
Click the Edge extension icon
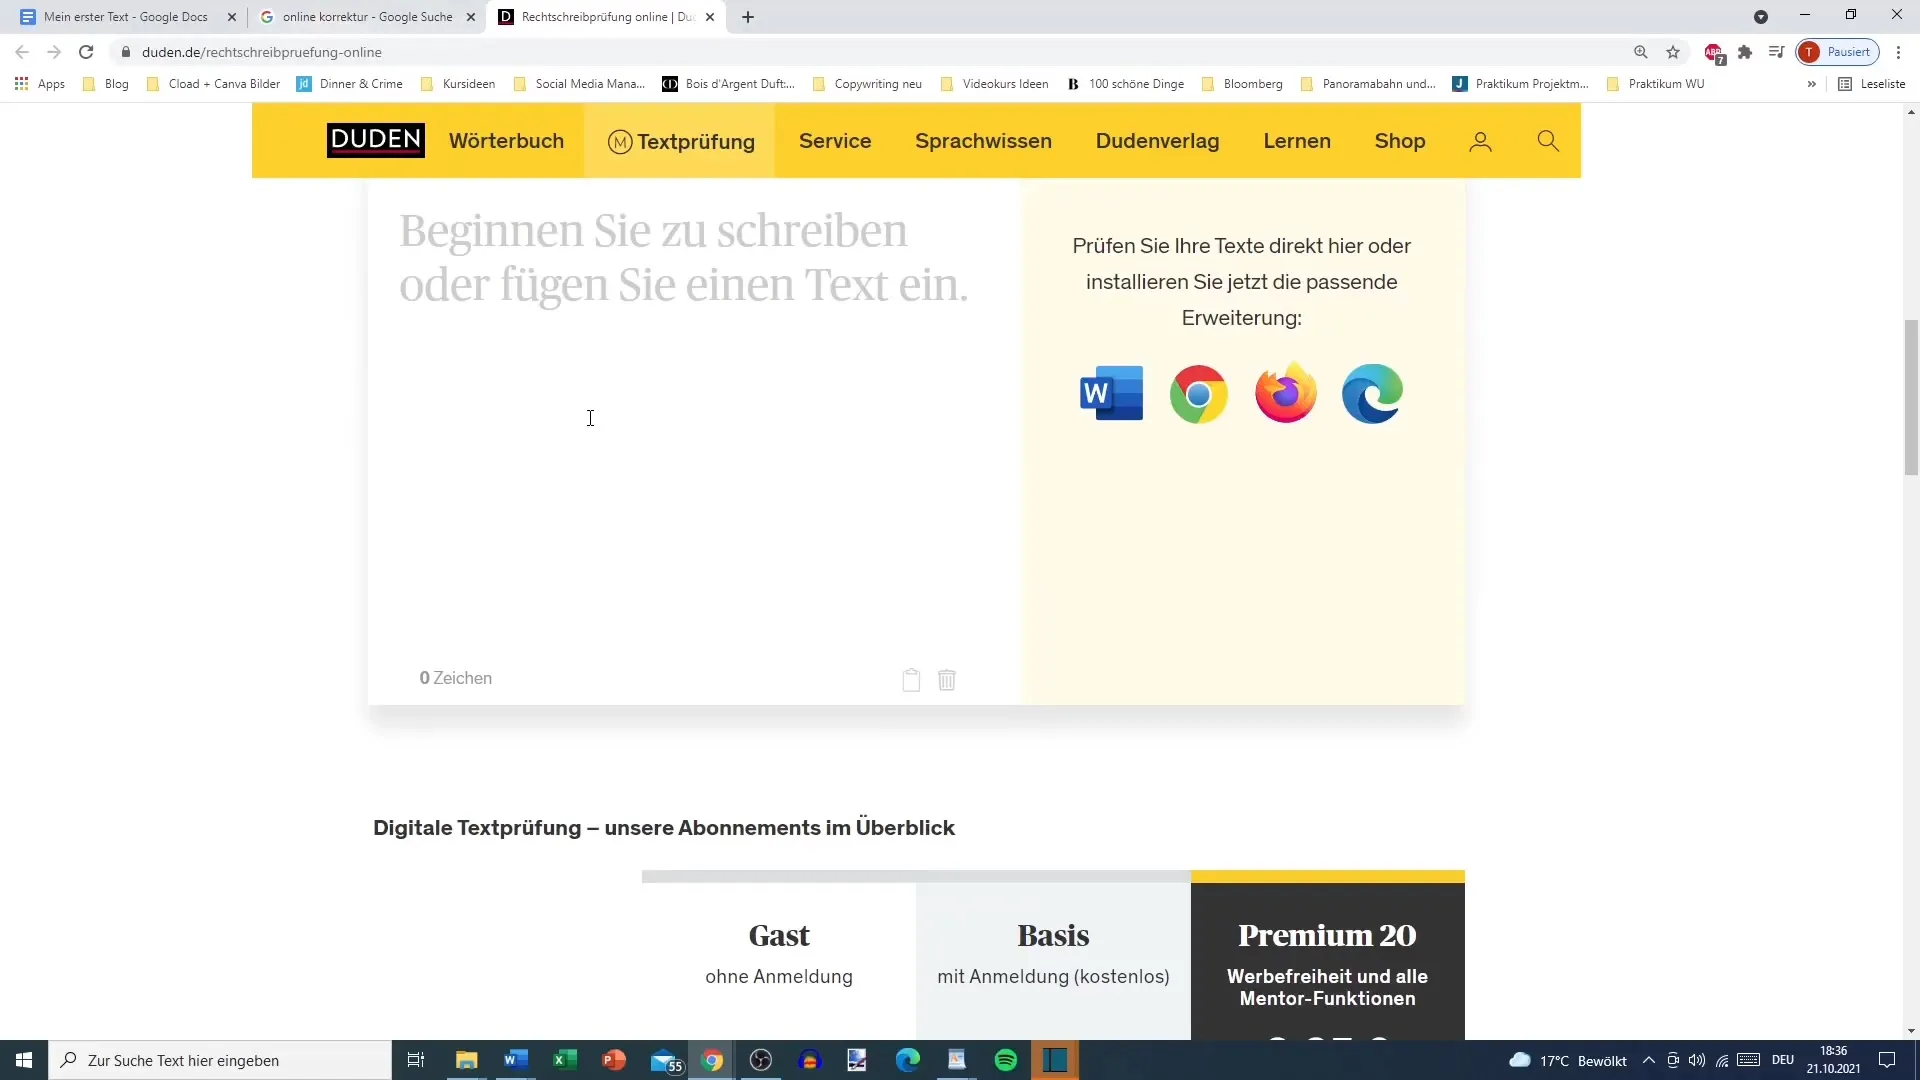click(x=1373, y=393)
